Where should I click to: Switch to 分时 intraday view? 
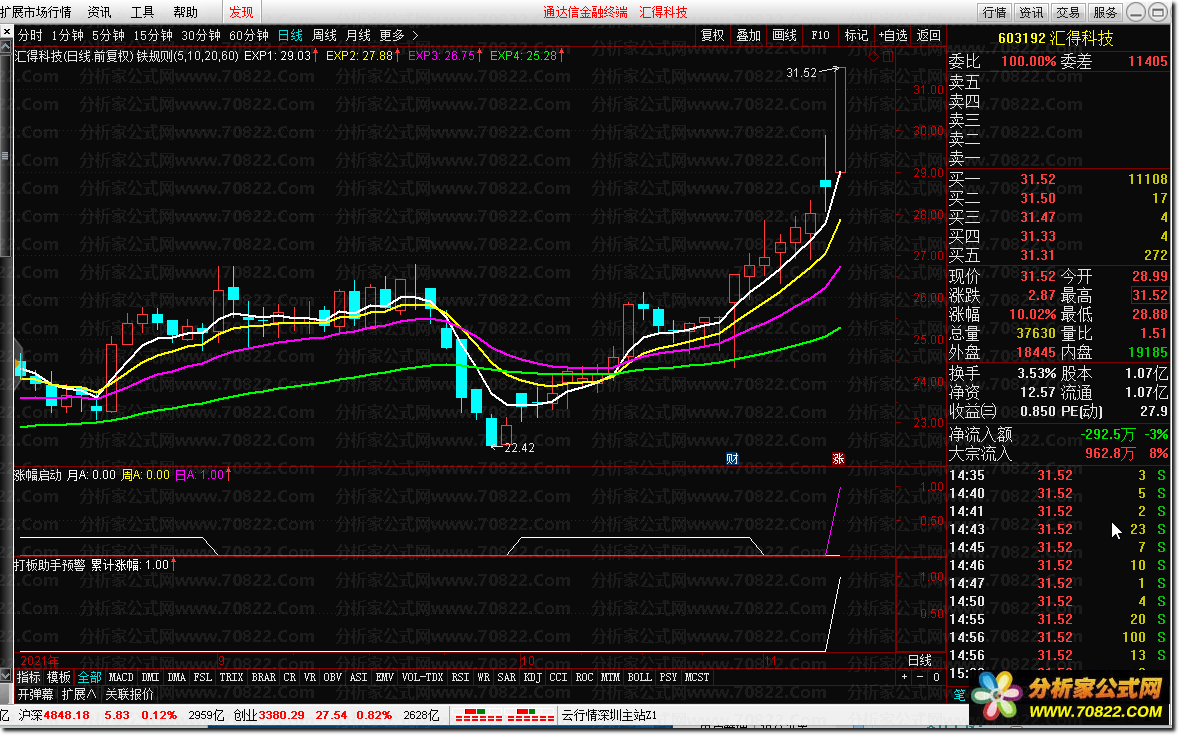pyautogui.click(x=30, y=35)
